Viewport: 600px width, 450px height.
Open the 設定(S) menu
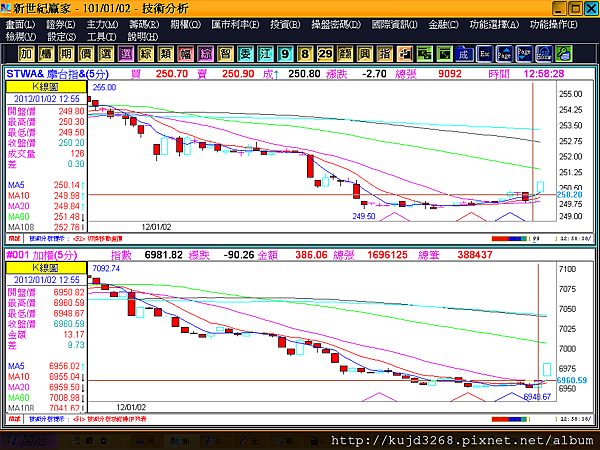coord(61,37)
